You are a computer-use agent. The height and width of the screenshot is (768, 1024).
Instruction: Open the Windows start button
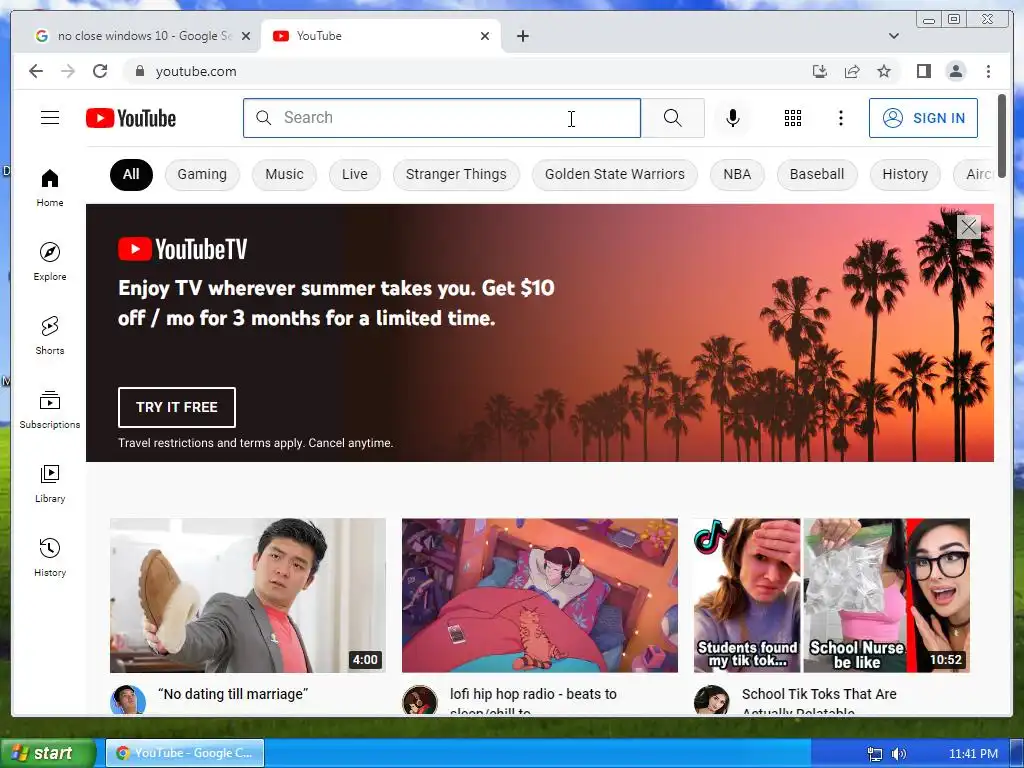tap(47, 753)
